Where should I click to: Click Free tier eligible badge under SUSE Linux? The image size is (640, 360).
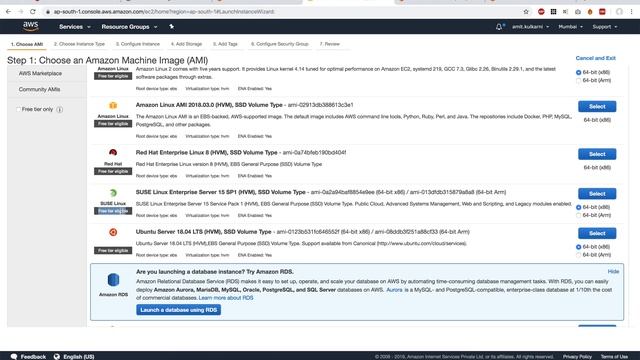coord(113,211)
